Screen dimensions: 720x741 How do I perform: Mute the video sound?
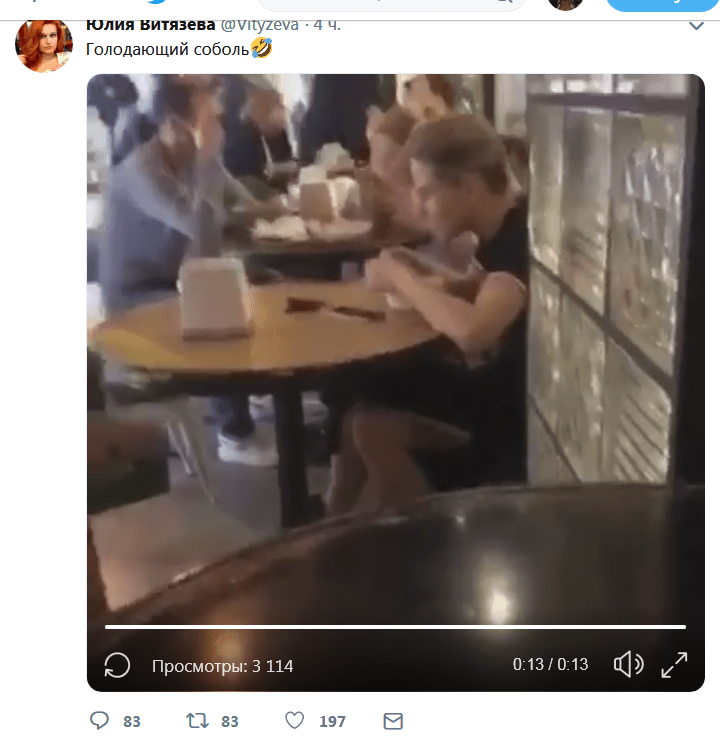click(x=628, y=664)
